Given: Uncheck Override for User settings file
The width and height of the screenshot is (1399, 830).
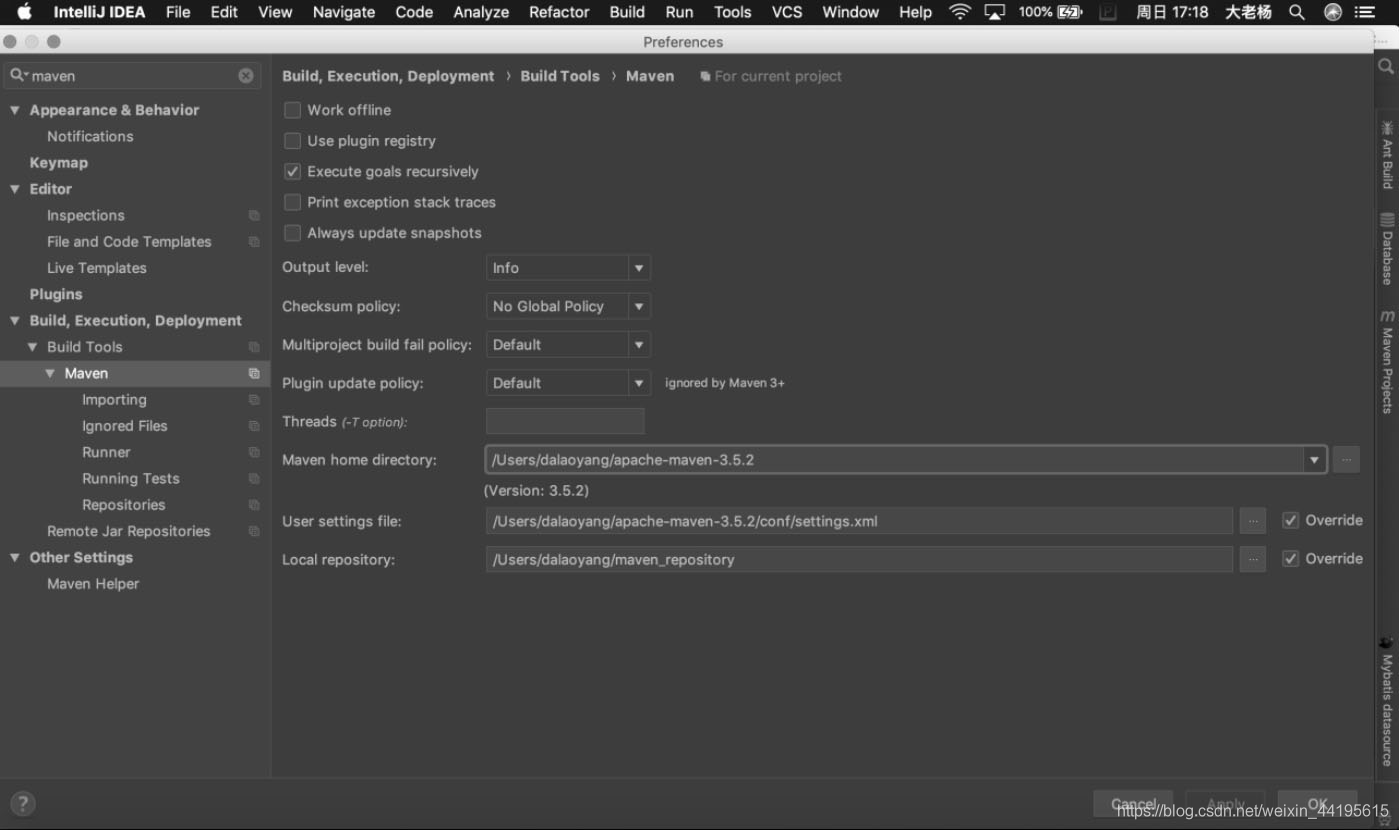Looking at the screenshot, I should coord(1290,520).
